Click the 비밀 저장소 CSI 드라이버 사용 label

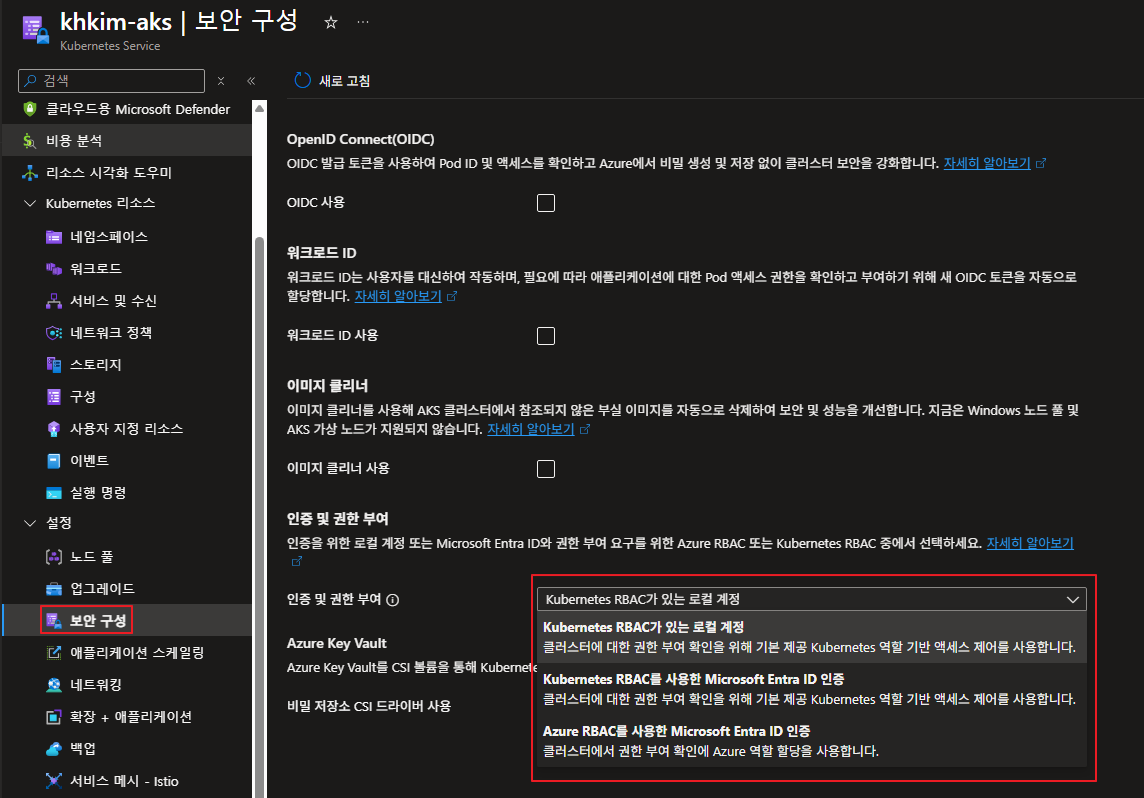[x=369, y=706]
